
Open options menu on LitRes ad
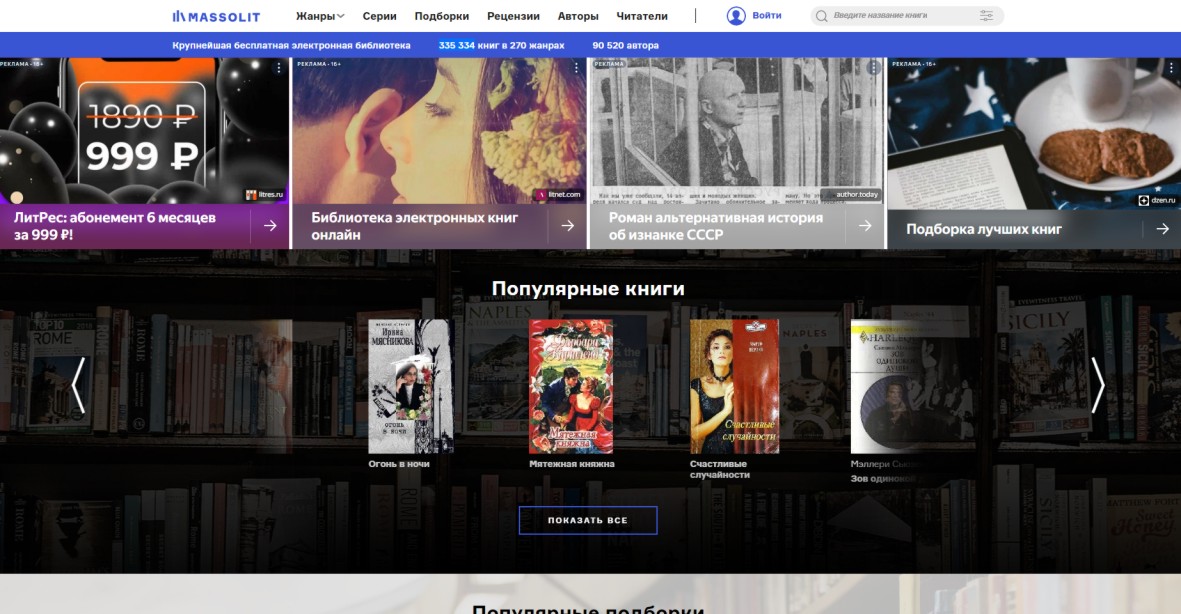pos(279,68)
